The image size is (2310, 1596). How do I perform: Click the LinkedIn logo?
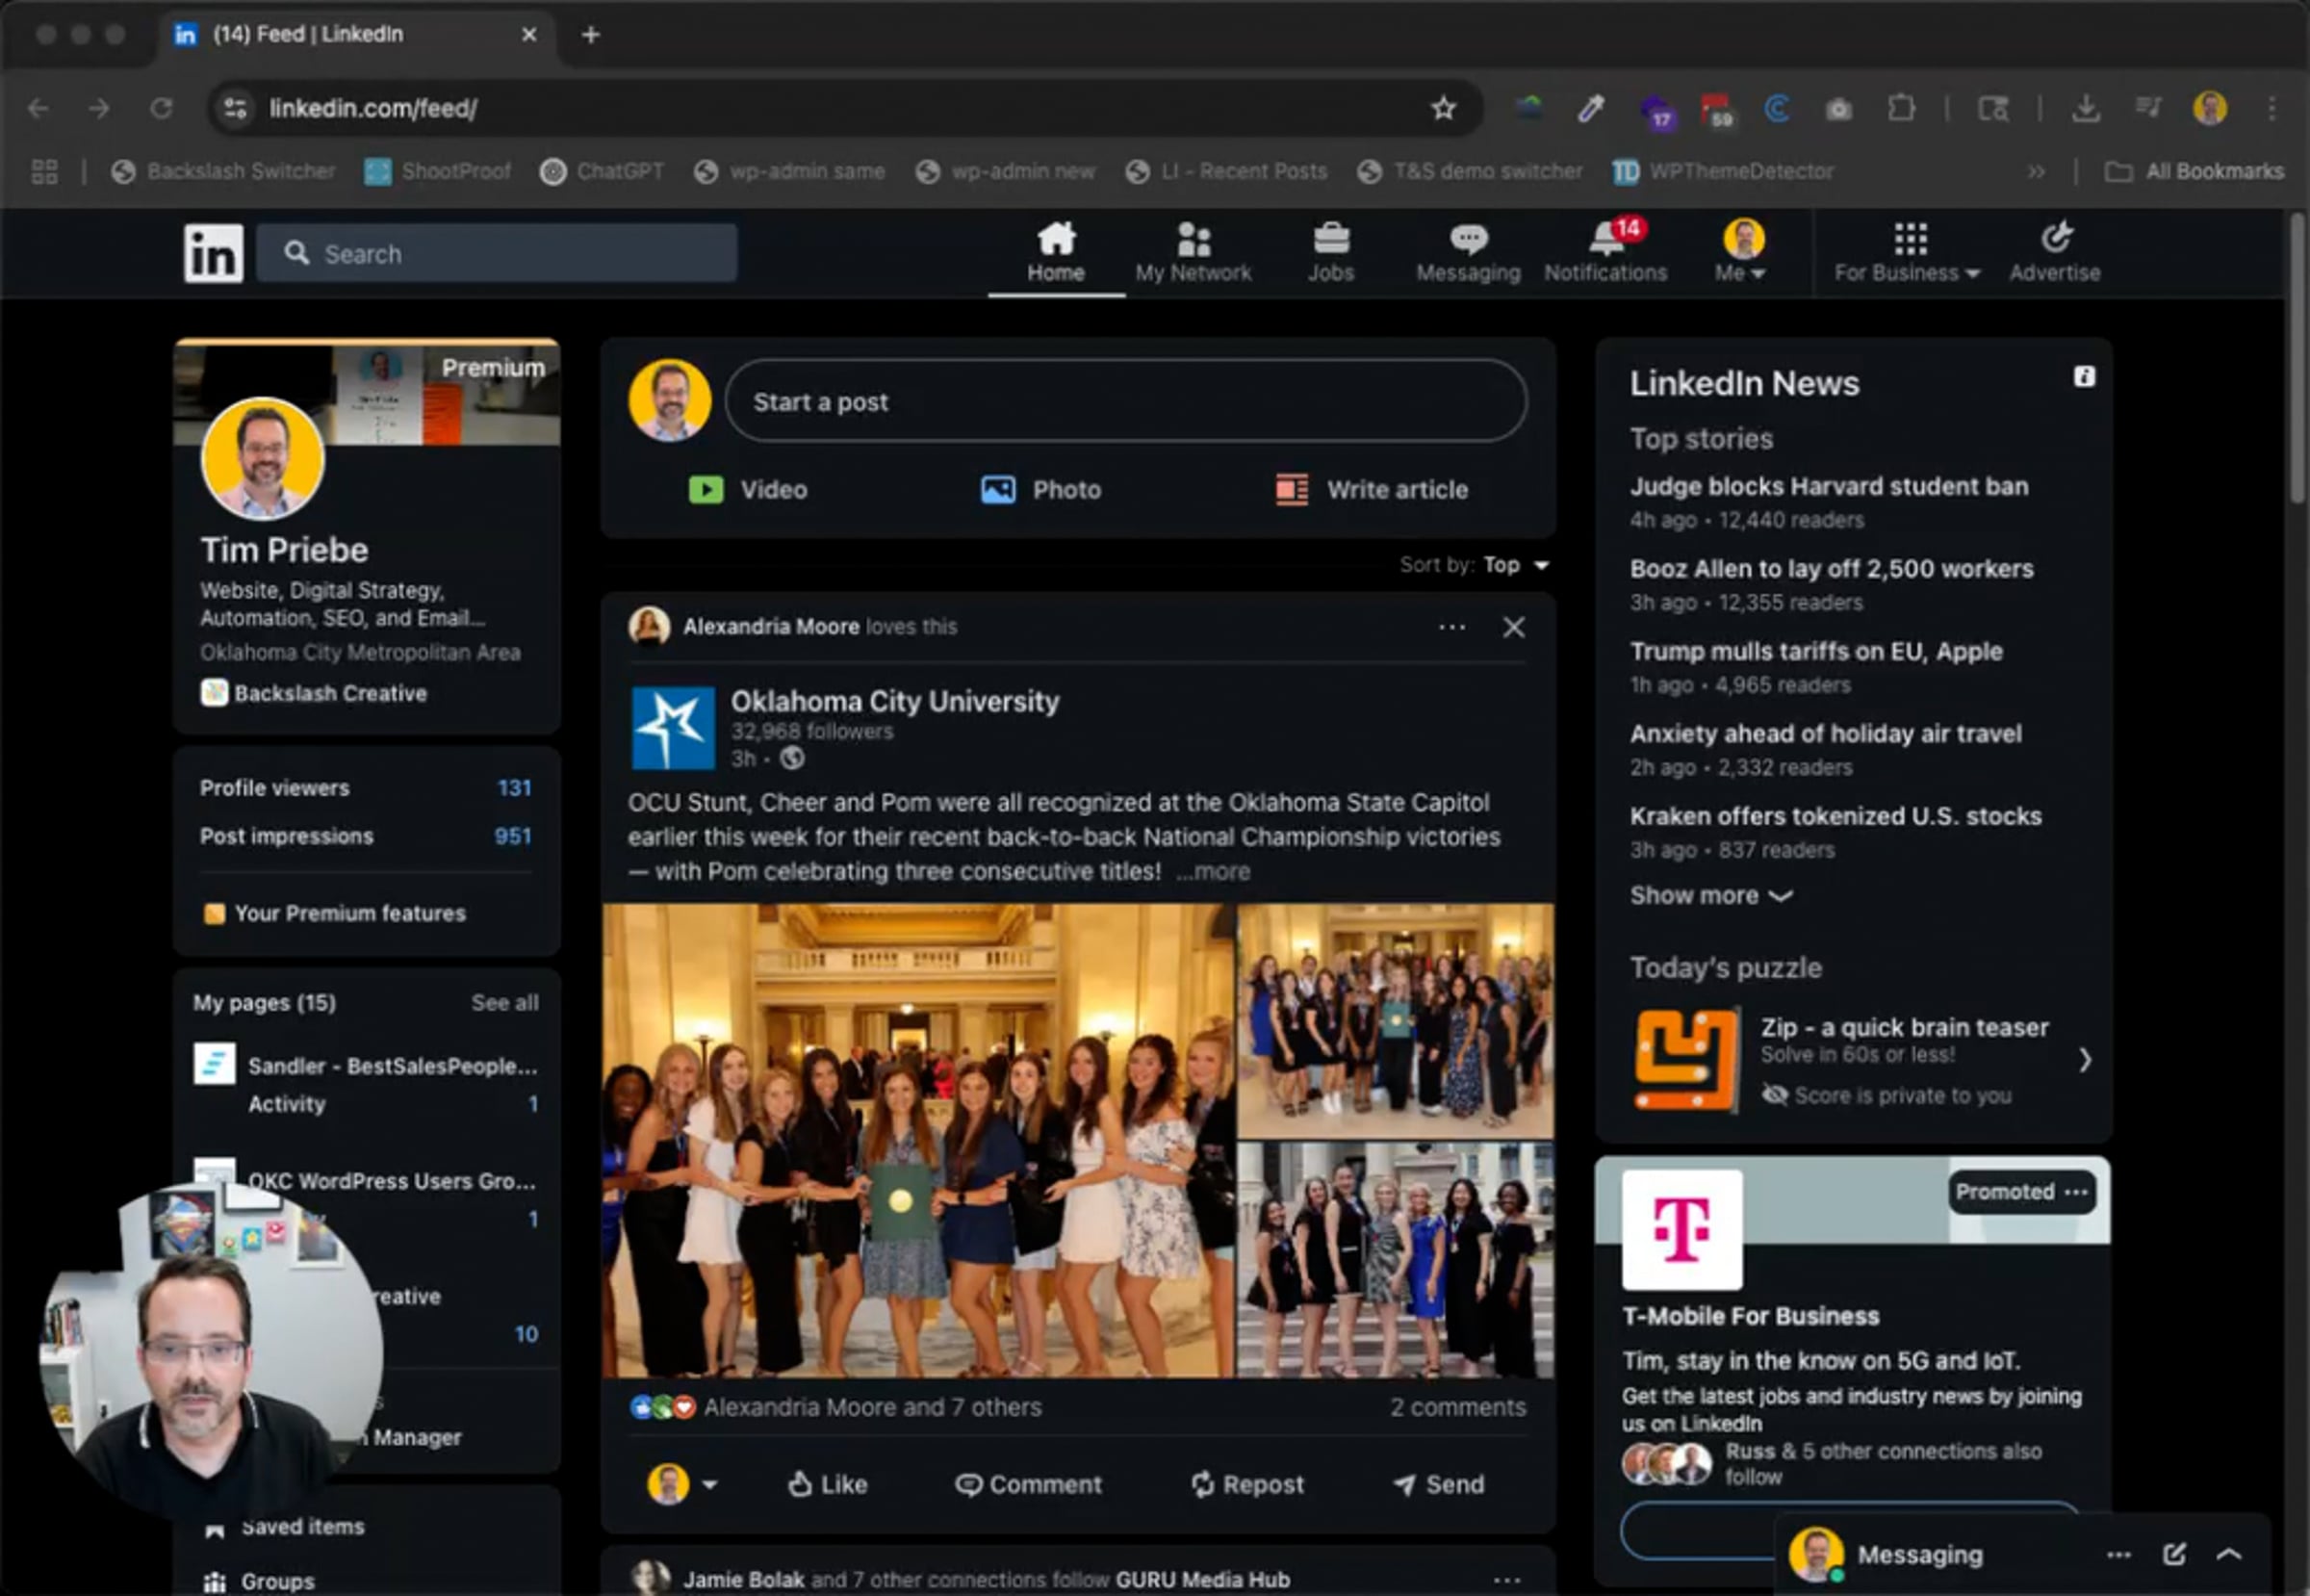[x=213, y=253]
